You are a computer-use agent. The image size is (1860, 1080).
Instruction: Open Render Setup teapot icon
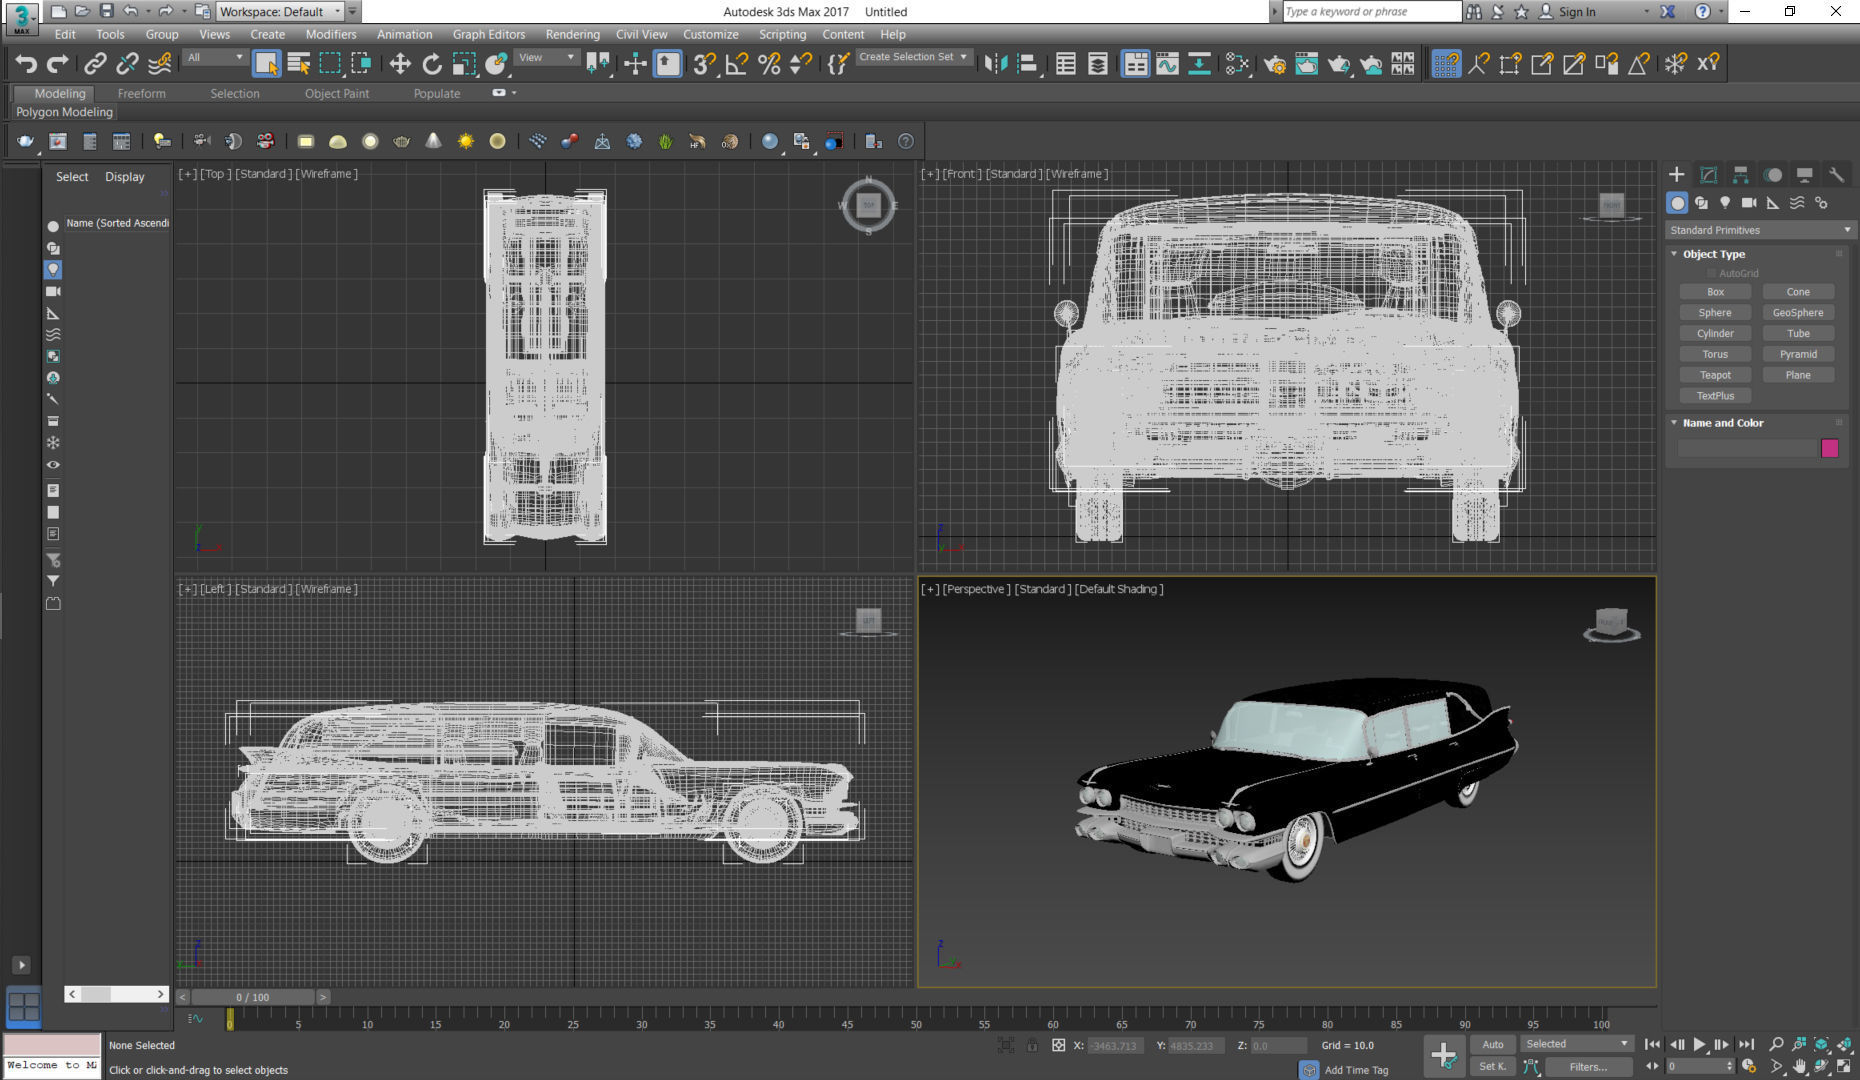(1275, 64)
